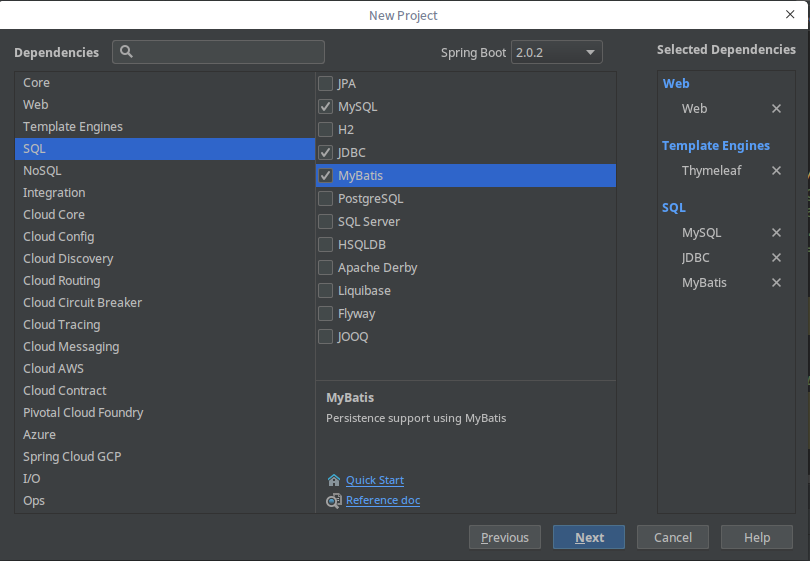810x561 pixels.
Task: Remove MyBatis from selected dependencies
Action: point(776,283)
